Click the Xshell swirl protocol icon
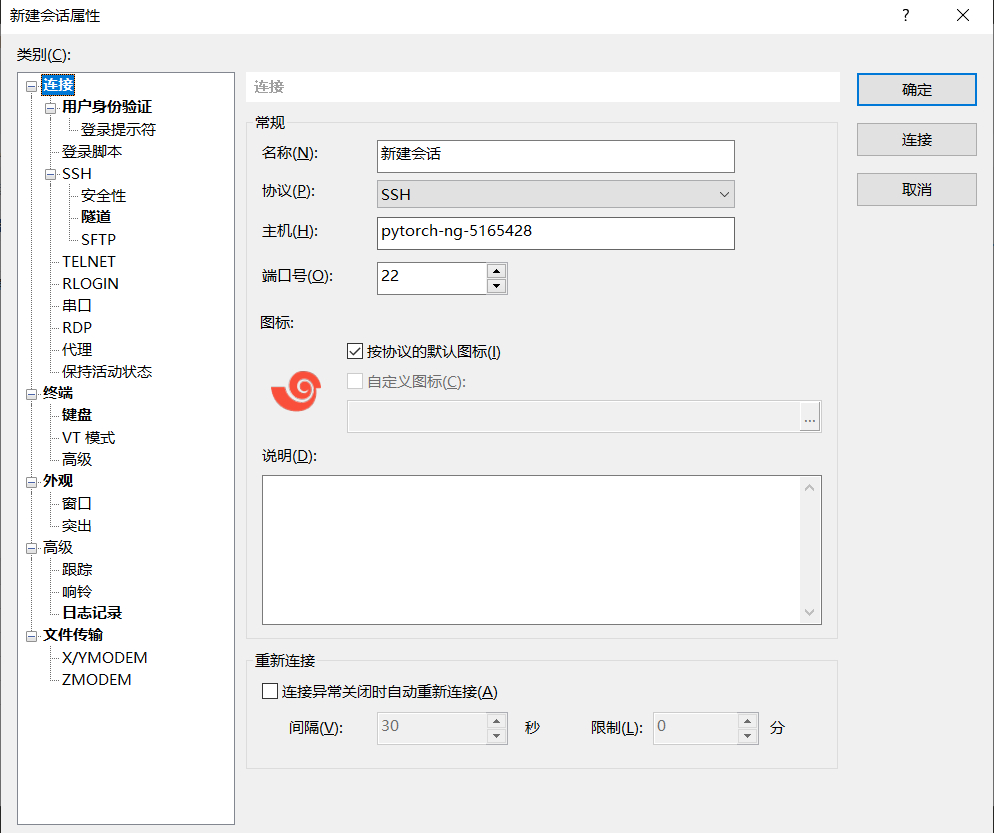Image resolution: width=994 pixels, height=833 pixels. (x=296, y=391)
